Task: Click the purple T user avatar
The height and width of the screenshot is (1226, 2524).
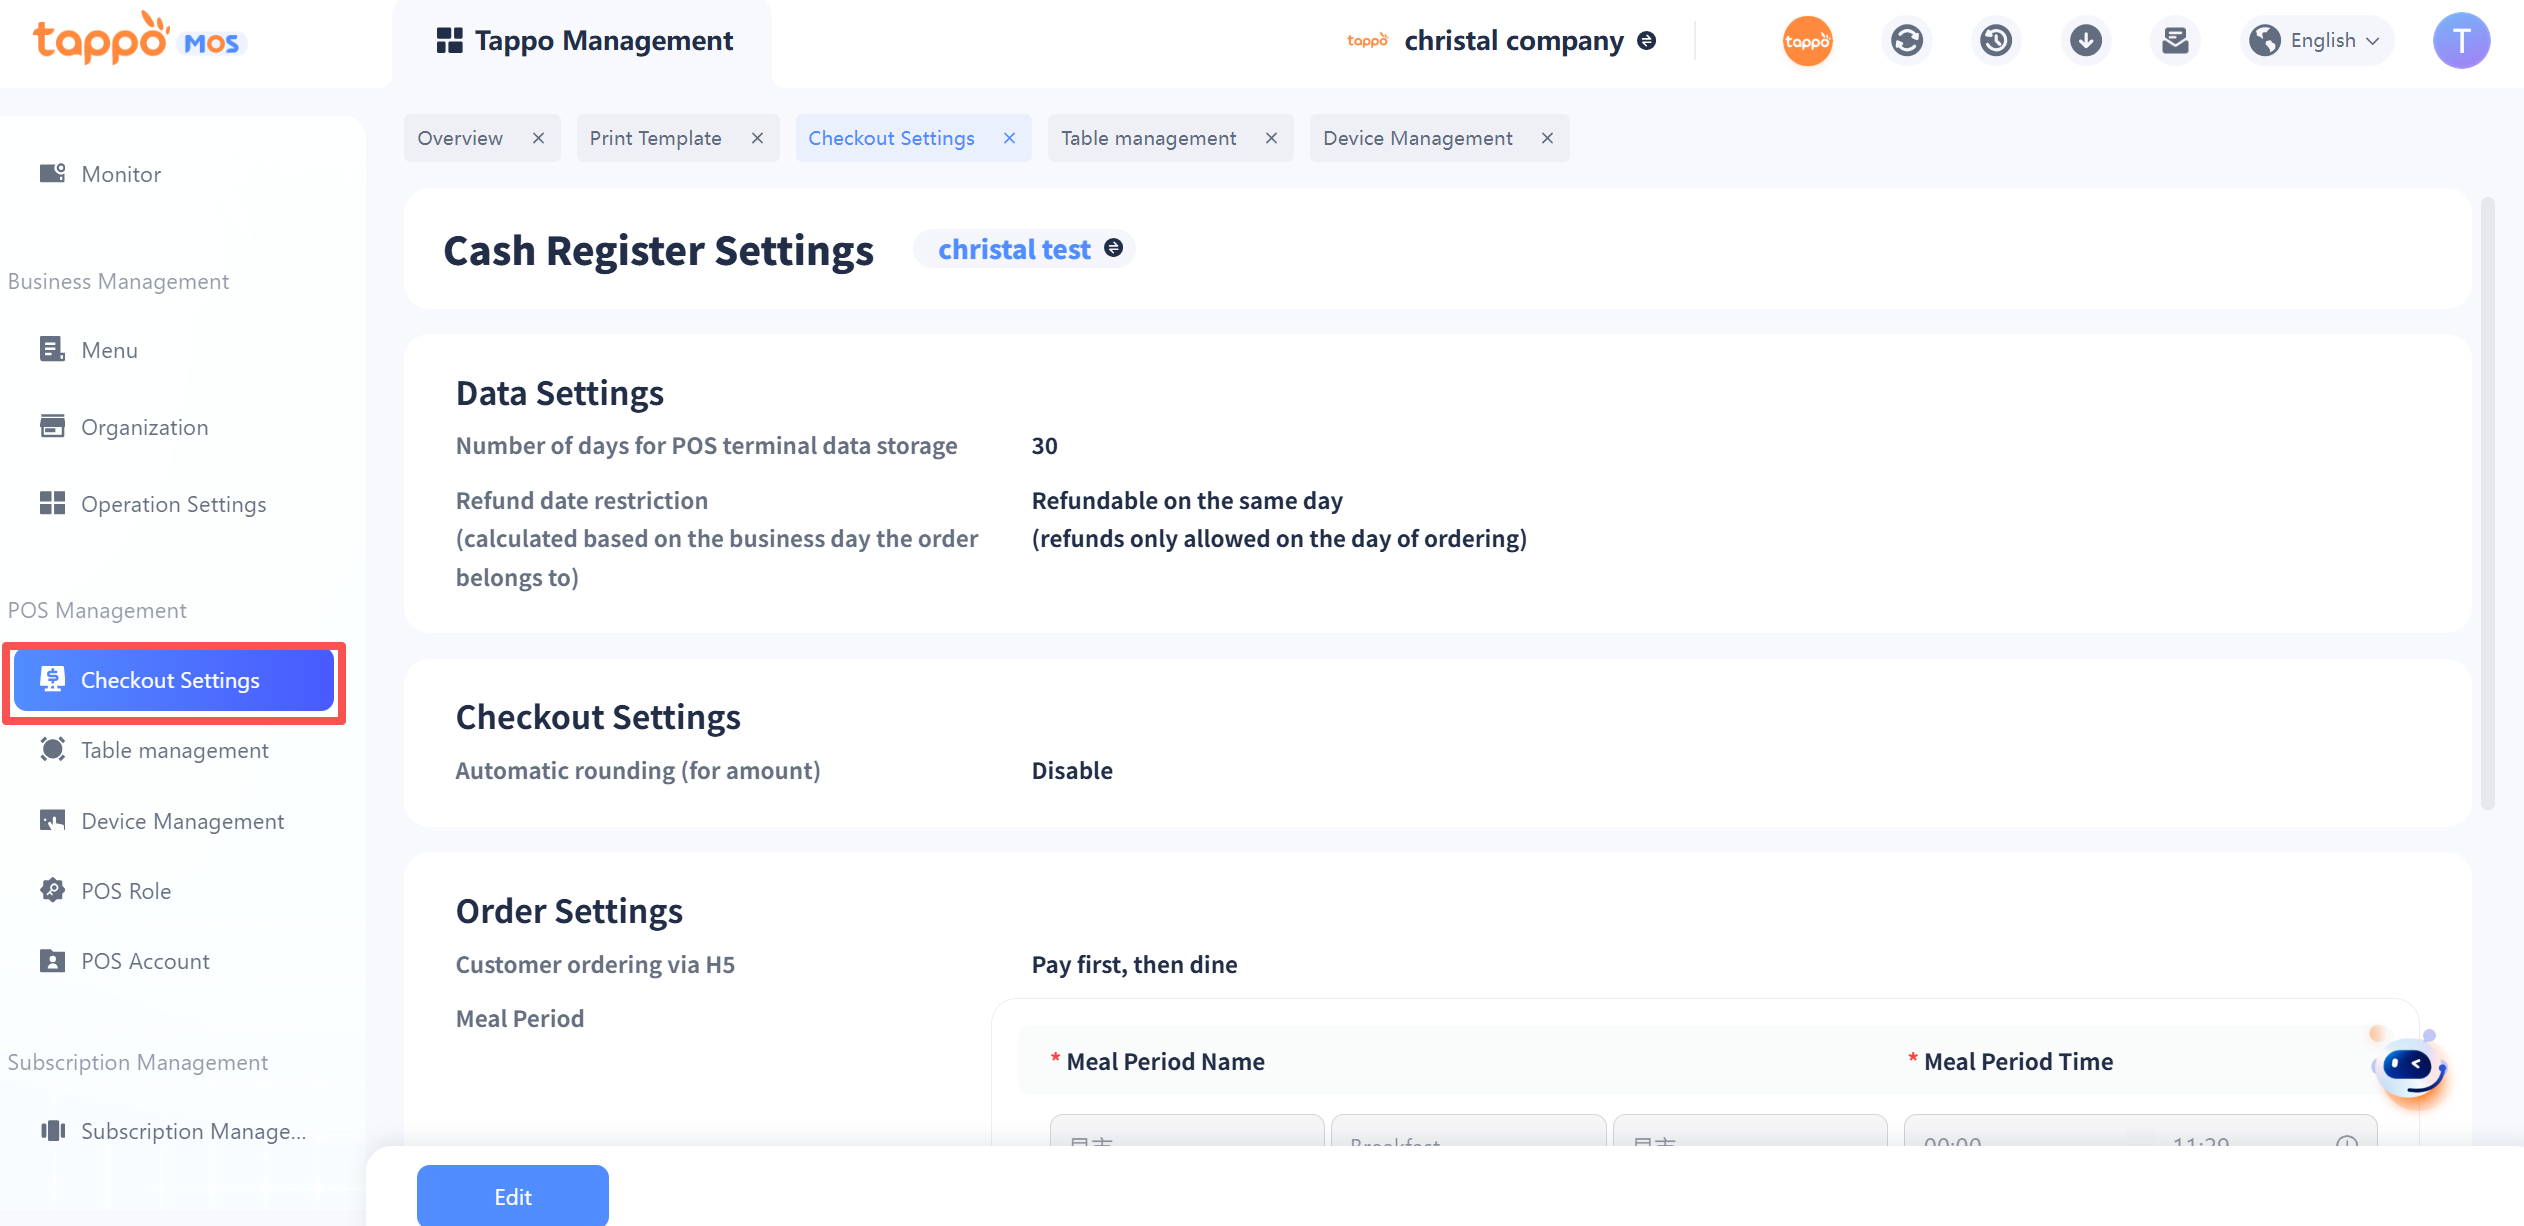Action: click(2461, 41)
